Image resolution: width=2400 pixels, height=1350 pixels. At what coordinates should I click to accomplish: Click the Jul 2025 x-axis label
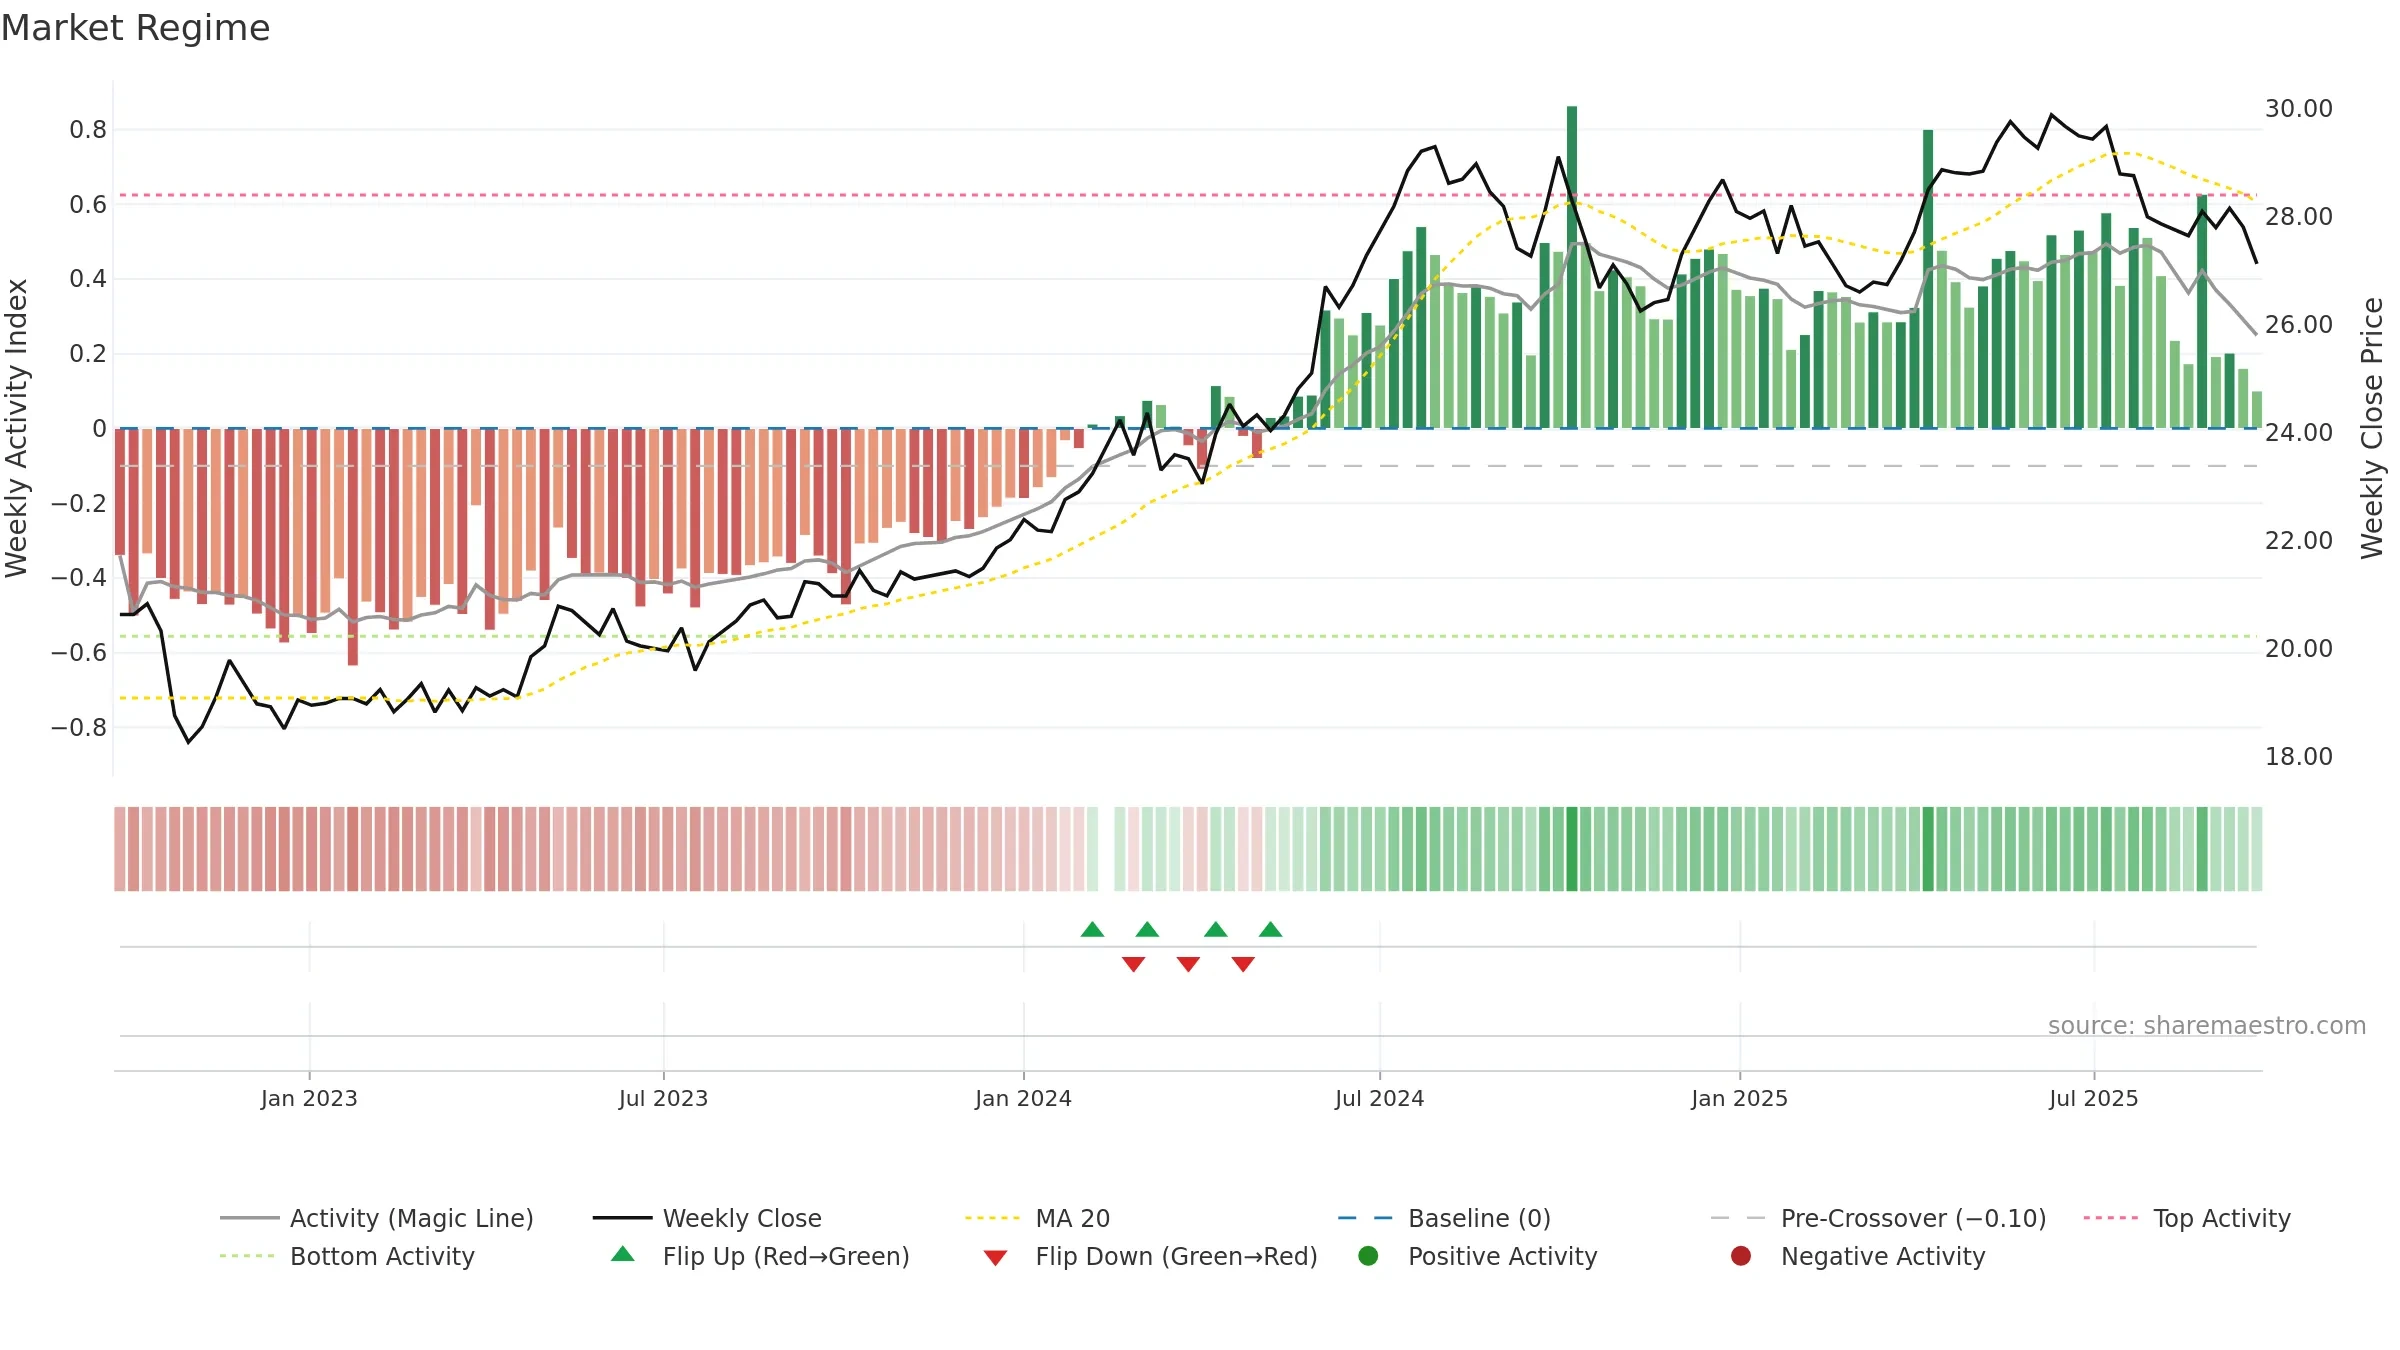[x=2093, y=1098]
